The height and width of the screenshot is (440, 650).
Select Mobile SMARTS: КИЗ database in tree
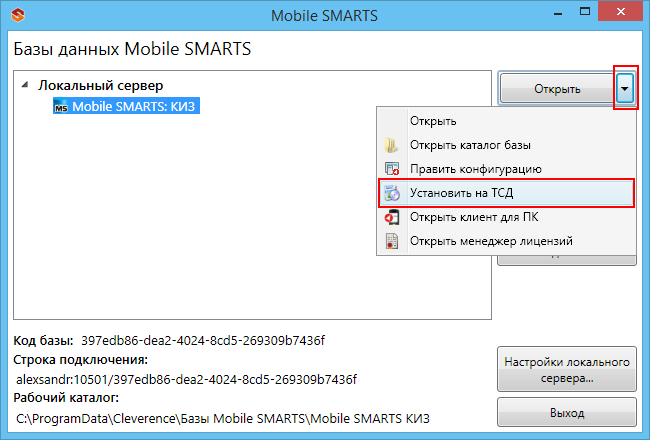[126, 107]
